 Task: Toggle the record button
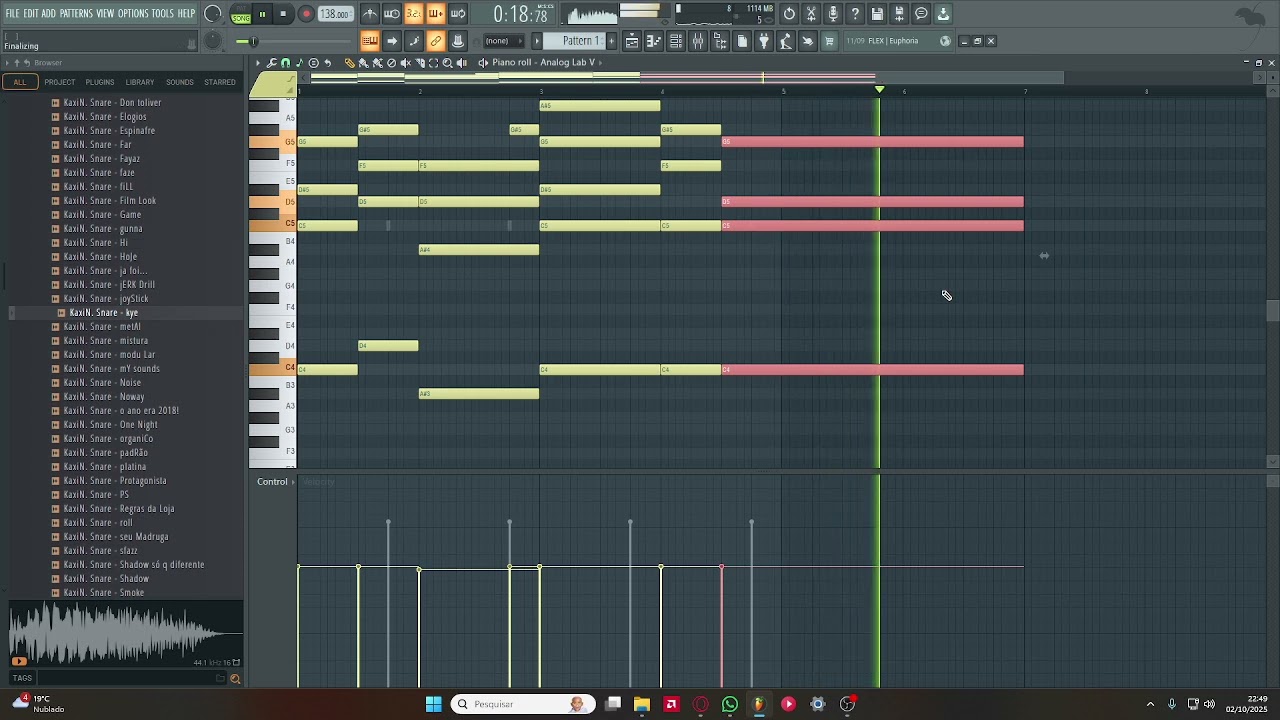click(306, 14)
